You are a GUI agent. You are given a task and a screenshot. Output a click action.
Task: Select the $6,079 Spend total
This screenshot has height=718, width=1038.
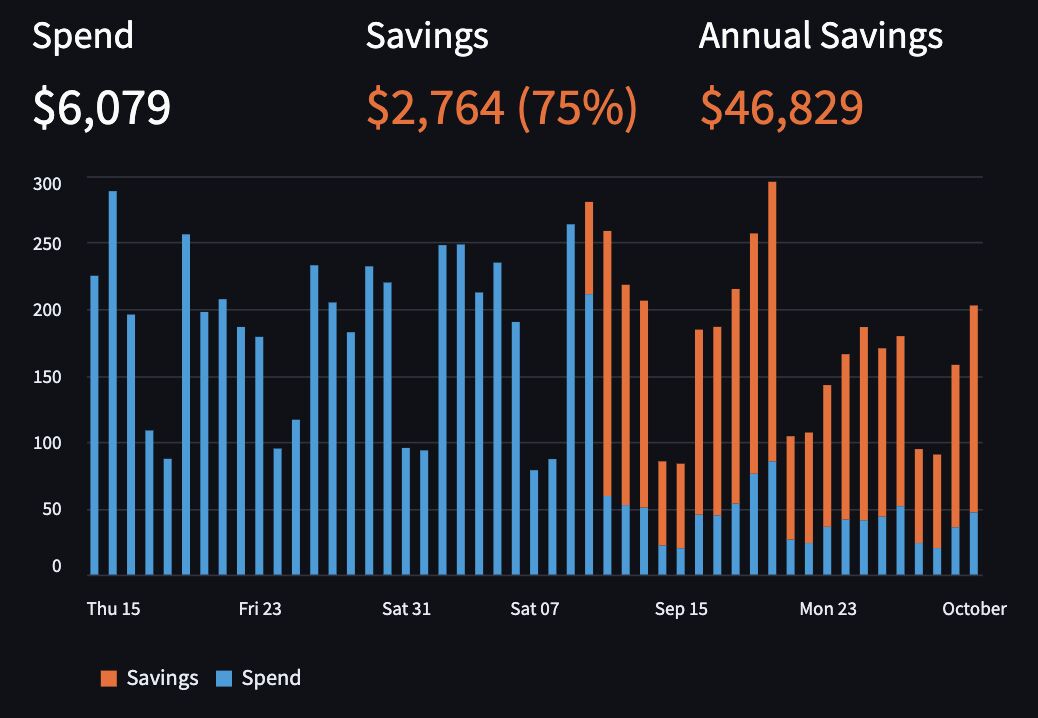pos(102,107)
